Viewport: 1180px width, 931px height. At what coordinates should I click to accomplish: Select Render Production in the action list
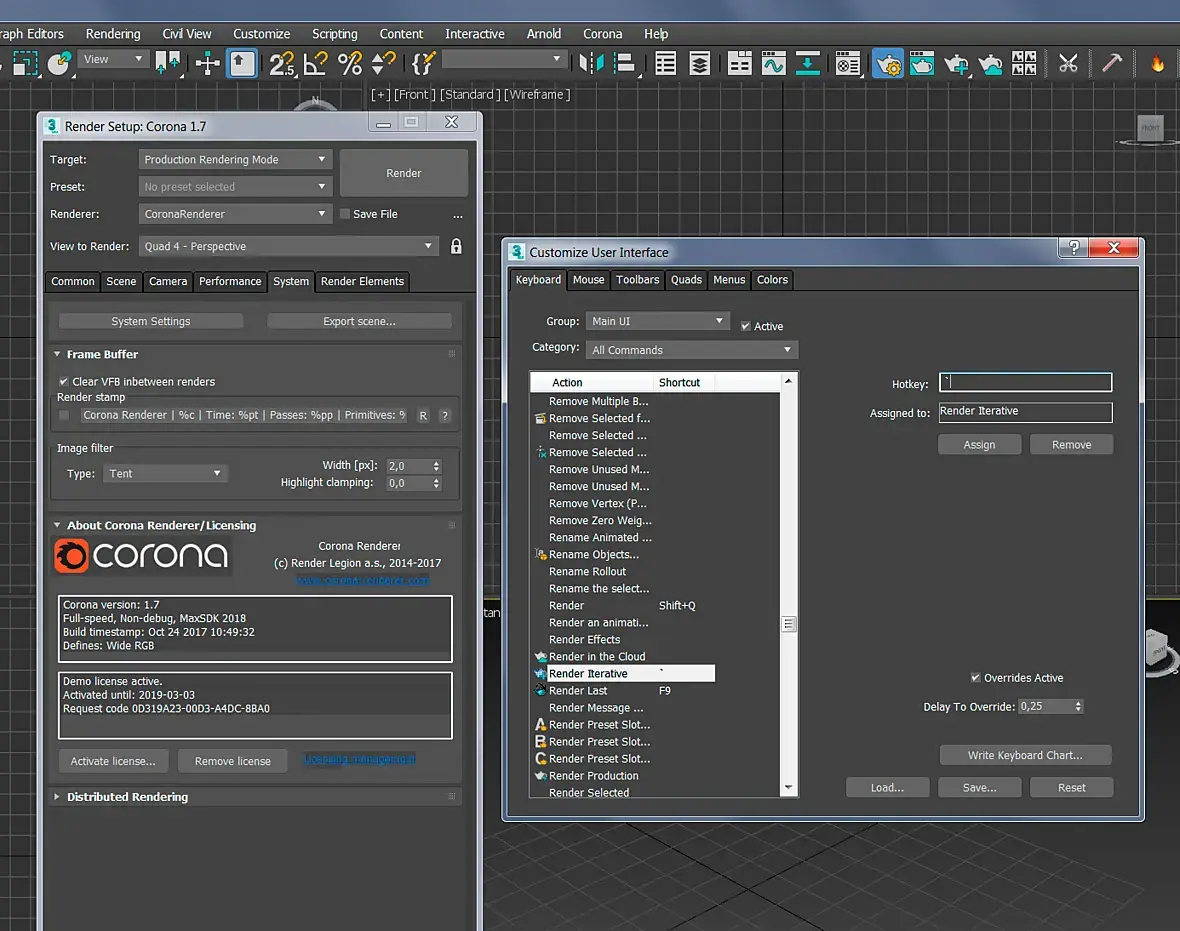coord(593,776)
